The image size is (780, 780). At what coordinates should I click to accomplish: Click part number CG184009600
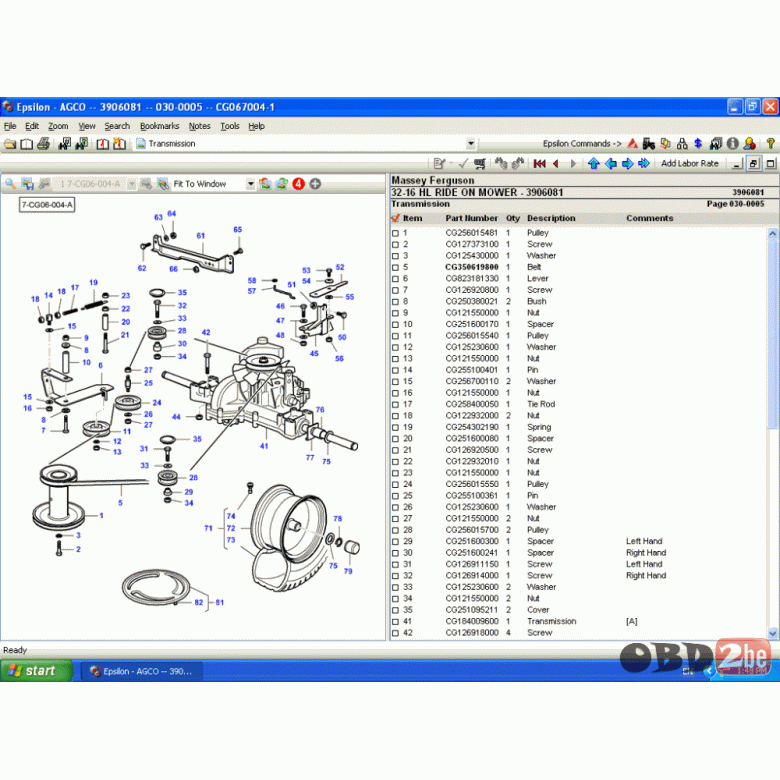tap(472, 622)
